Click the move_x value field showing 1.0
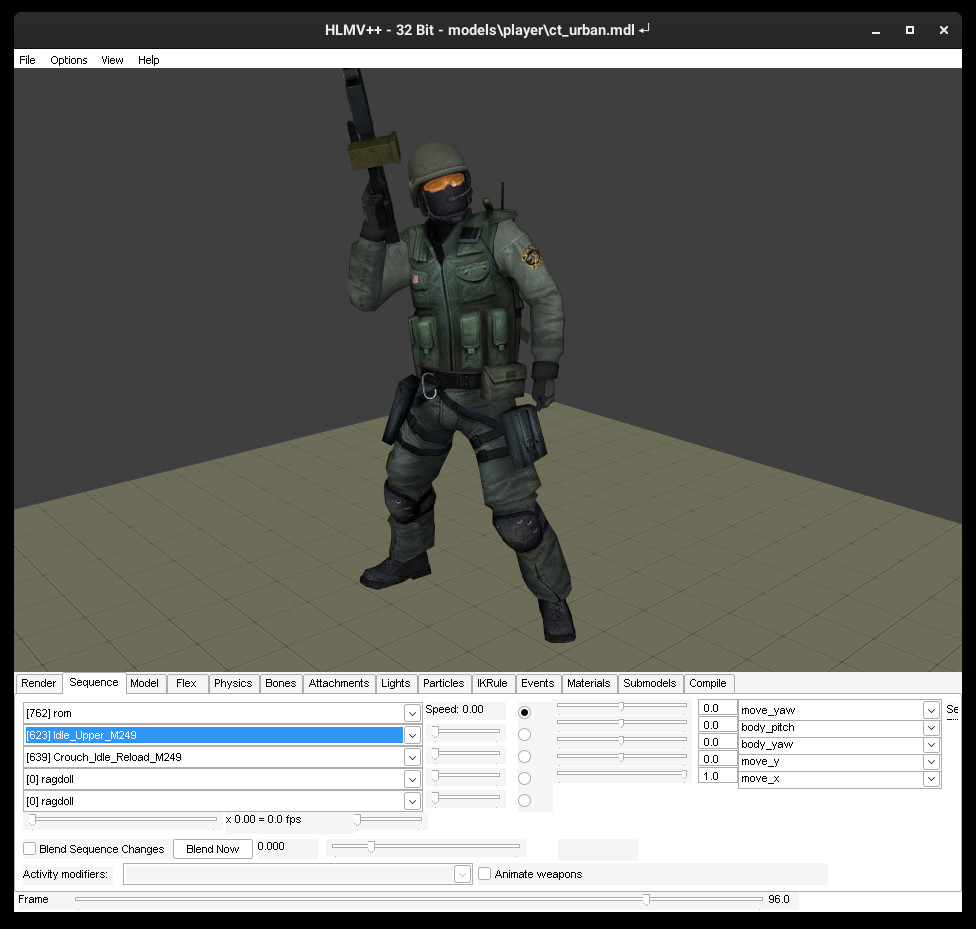976x929 pixels. (x=717, y=776)
